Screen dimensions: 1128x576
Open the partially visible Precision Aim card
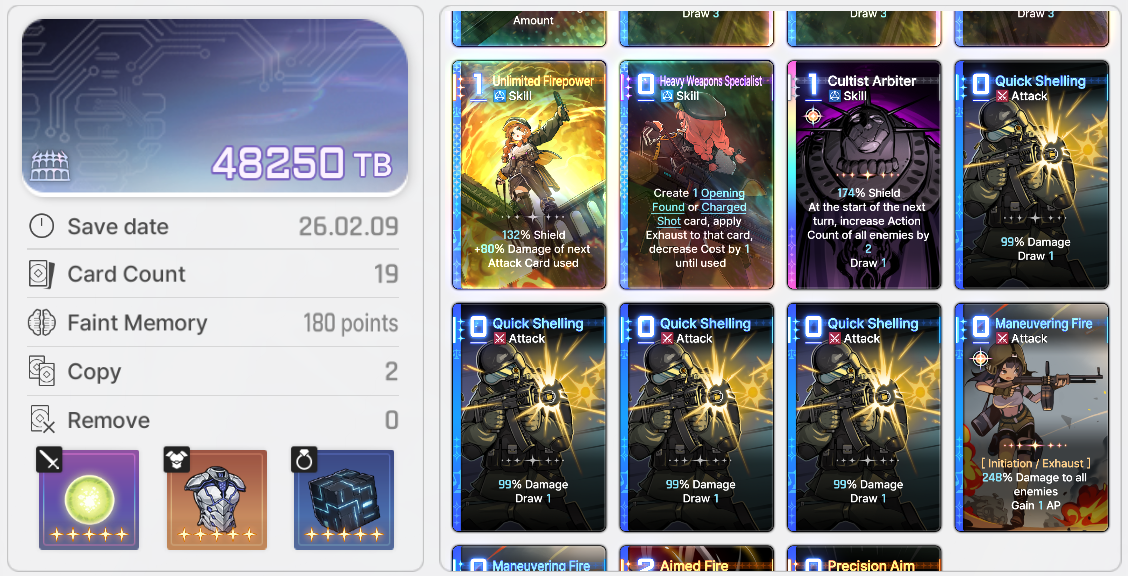coord(864,560)
